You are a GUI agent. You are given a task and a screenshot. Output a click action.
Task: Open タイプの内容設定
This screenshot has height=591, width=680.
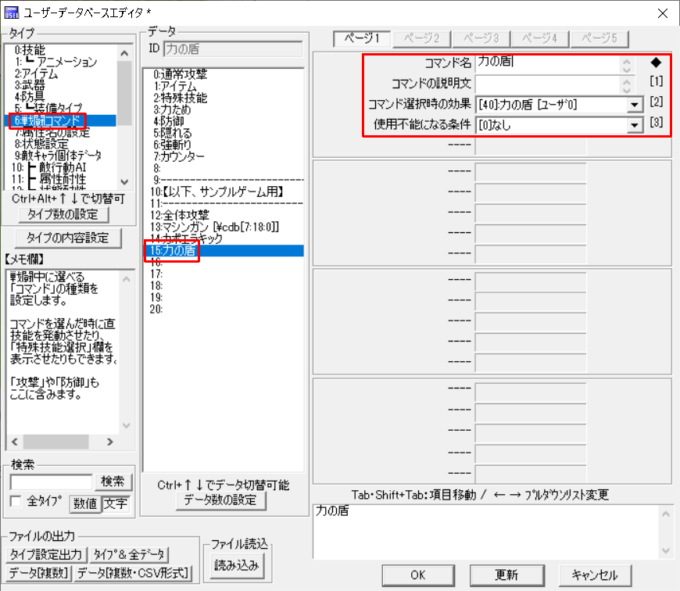(x=65, y=237)
